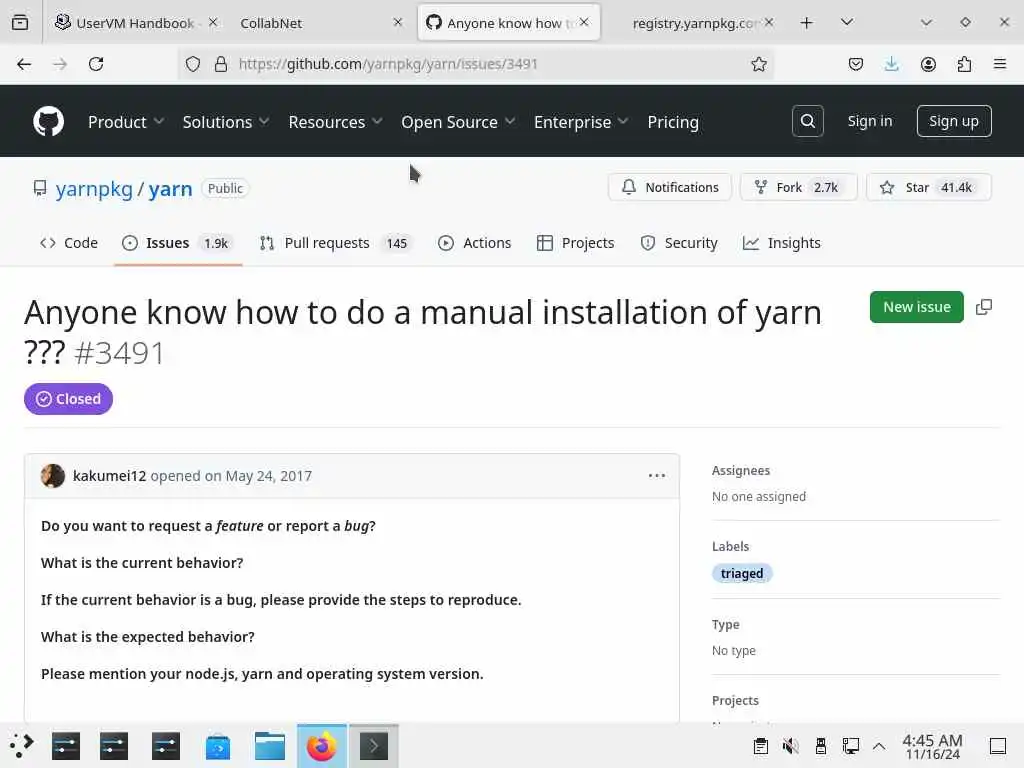
Task: Close the UserVM Handbook tab
Action: pos(213,22)
